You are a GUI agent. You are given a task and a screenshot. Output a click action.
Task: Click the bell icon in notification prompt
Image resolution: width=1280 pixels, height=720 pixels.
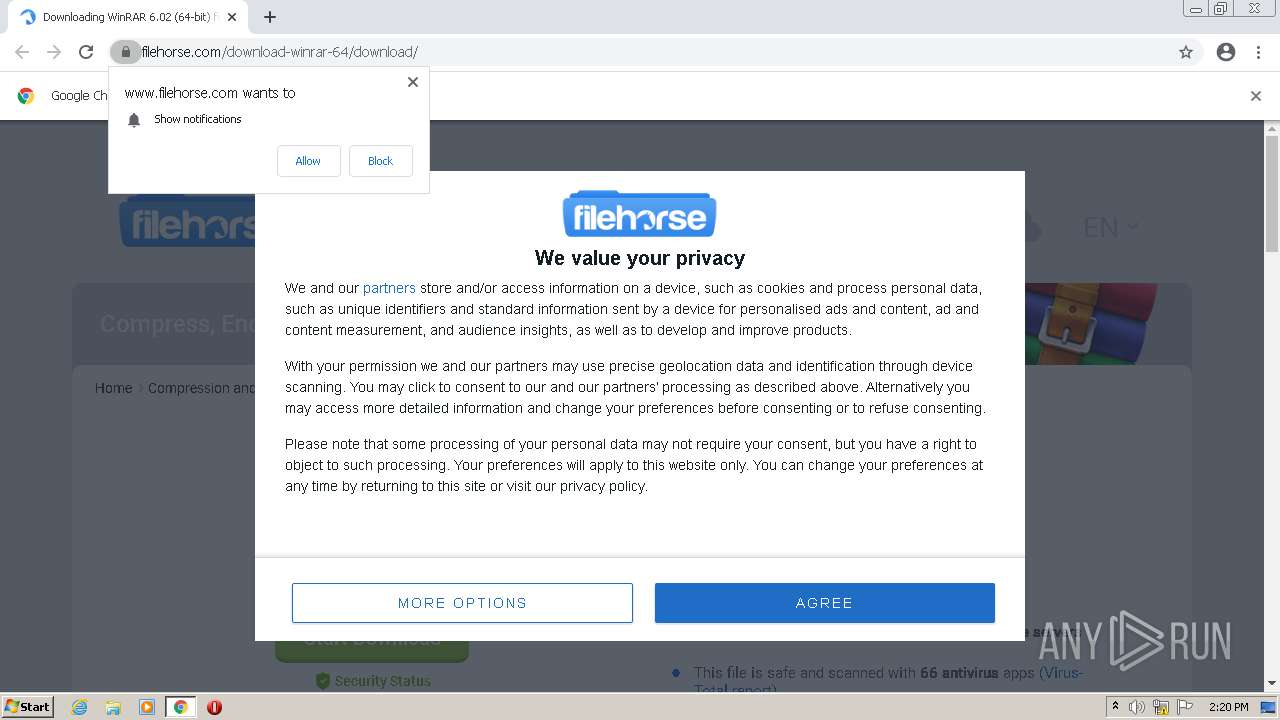click(x=134, y=120)
